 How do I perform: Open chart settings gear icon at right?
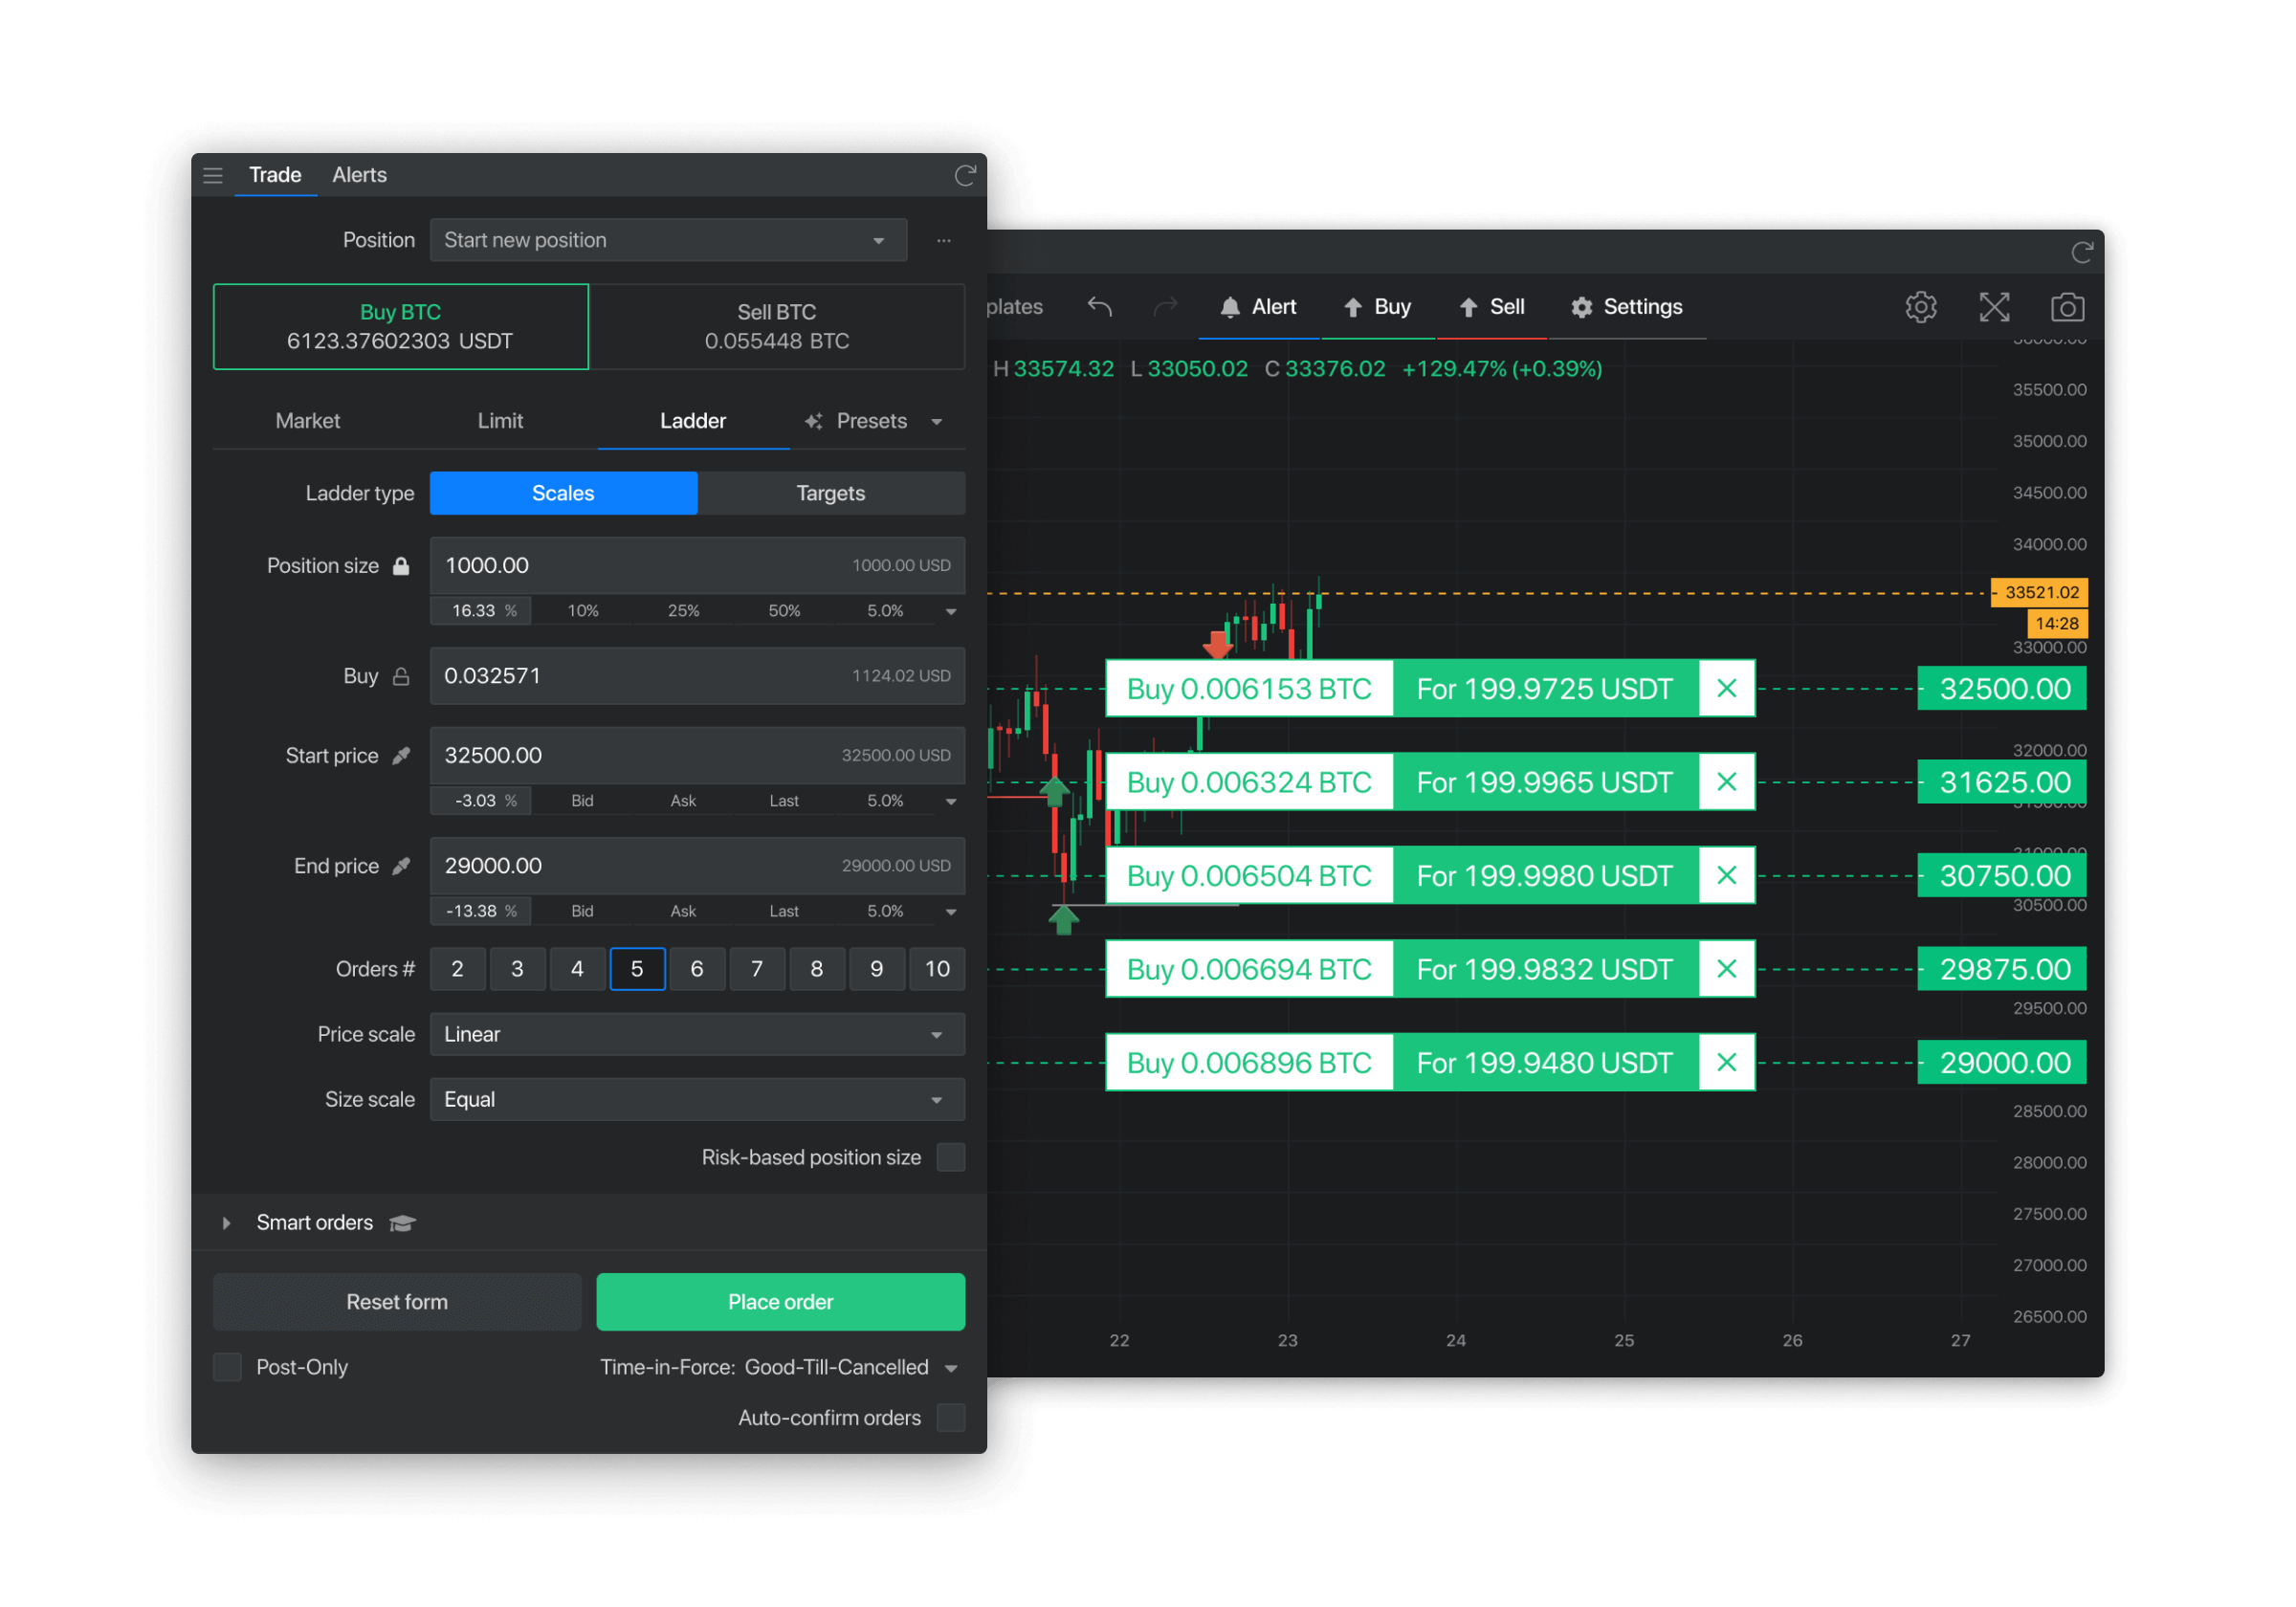pos(1921,307)
